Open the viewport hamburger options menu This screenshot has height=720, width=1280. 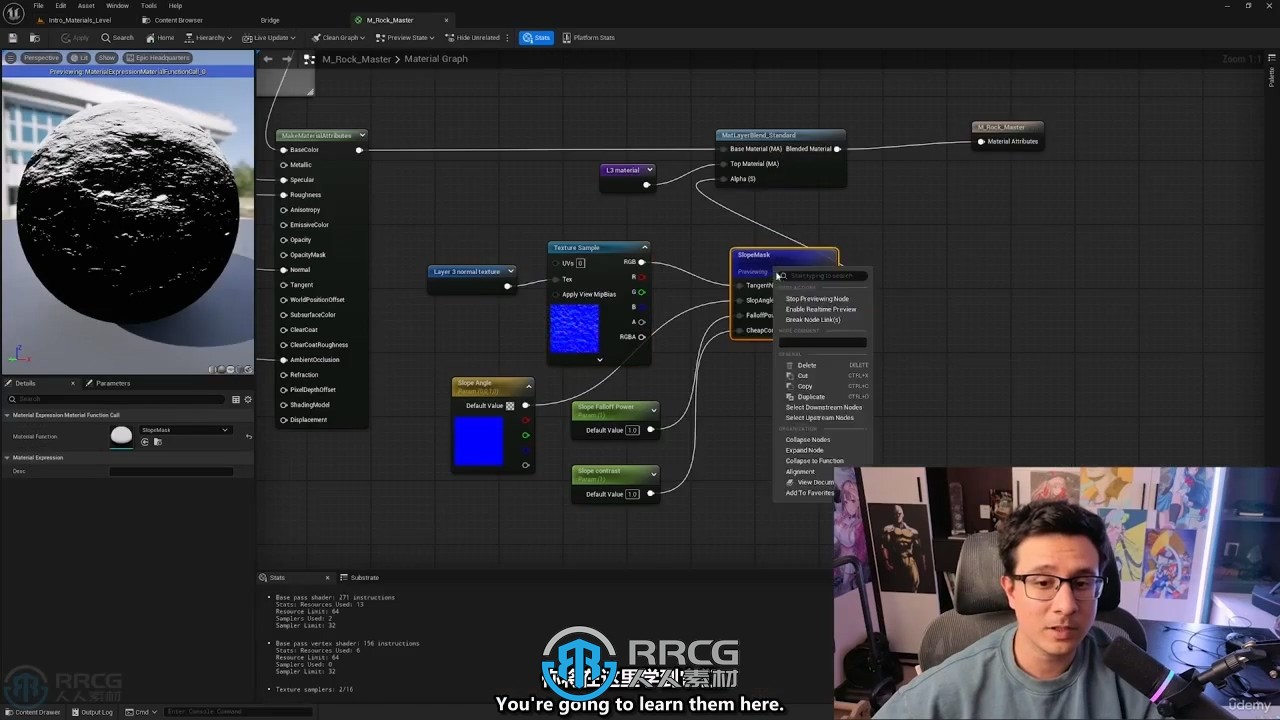coord(11,58)
